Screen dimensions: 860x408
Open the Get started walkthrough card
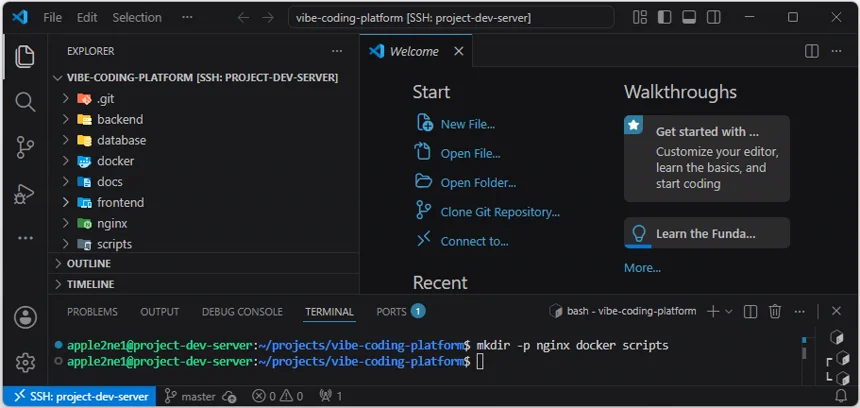[x=707, y=158]
